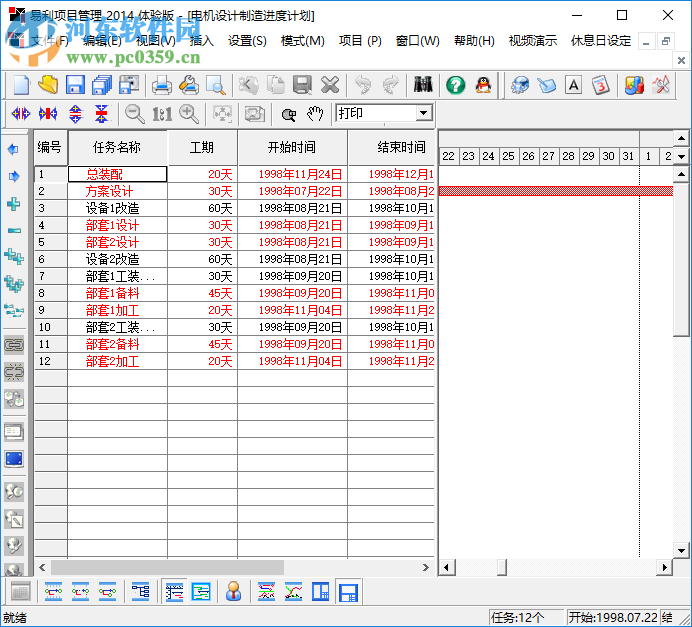This screenshot has width=692, height=627.
Task: Click the calendar page icon in toolbar
Action: (x=600, y=85)
